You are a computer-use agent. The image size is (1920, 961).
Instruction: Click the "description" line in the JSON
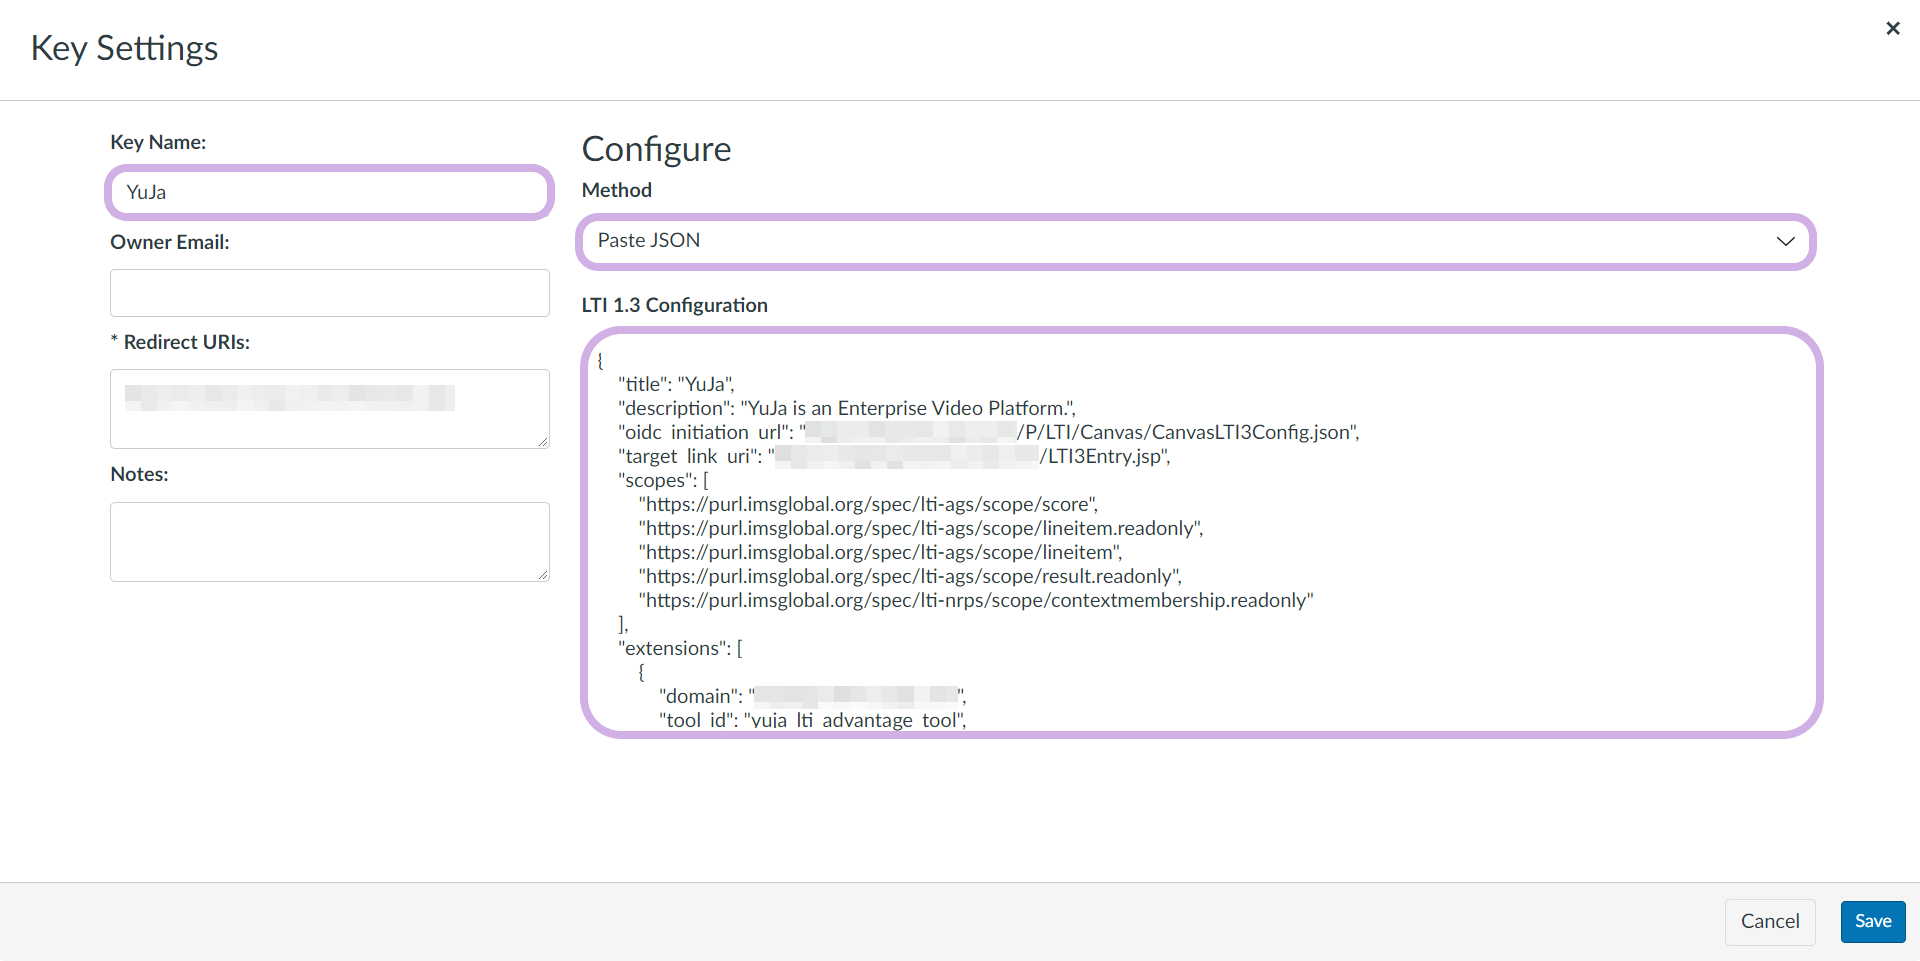[846, 408]
